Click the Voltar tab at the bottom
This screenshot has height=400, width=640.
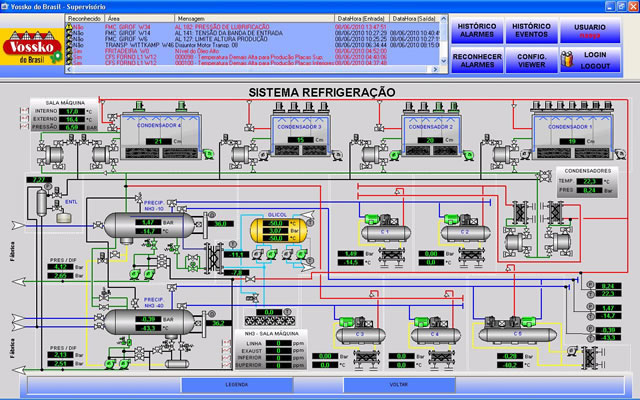pos(399,384)
